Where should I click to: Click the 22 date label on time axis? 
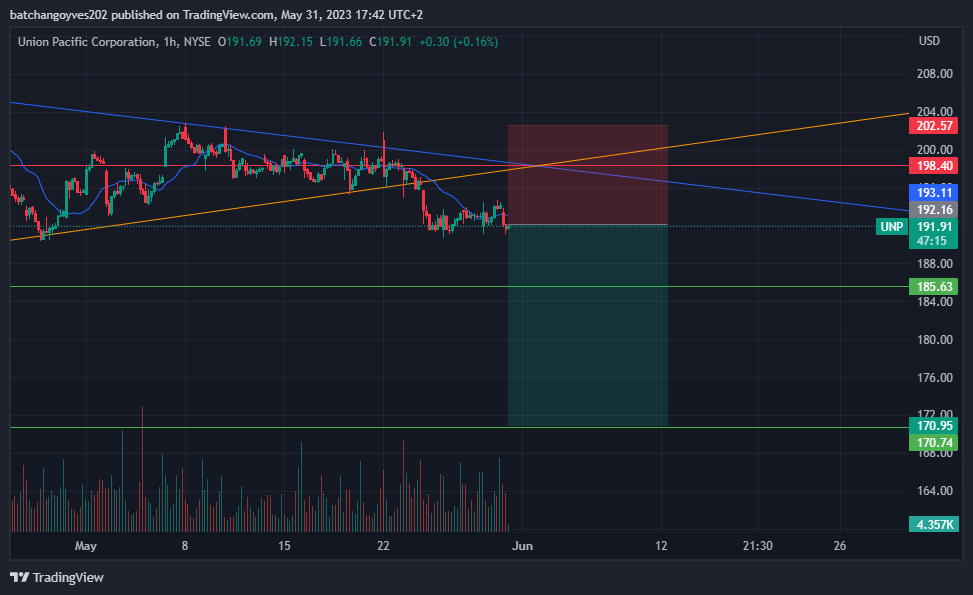(x=383, y=546)
